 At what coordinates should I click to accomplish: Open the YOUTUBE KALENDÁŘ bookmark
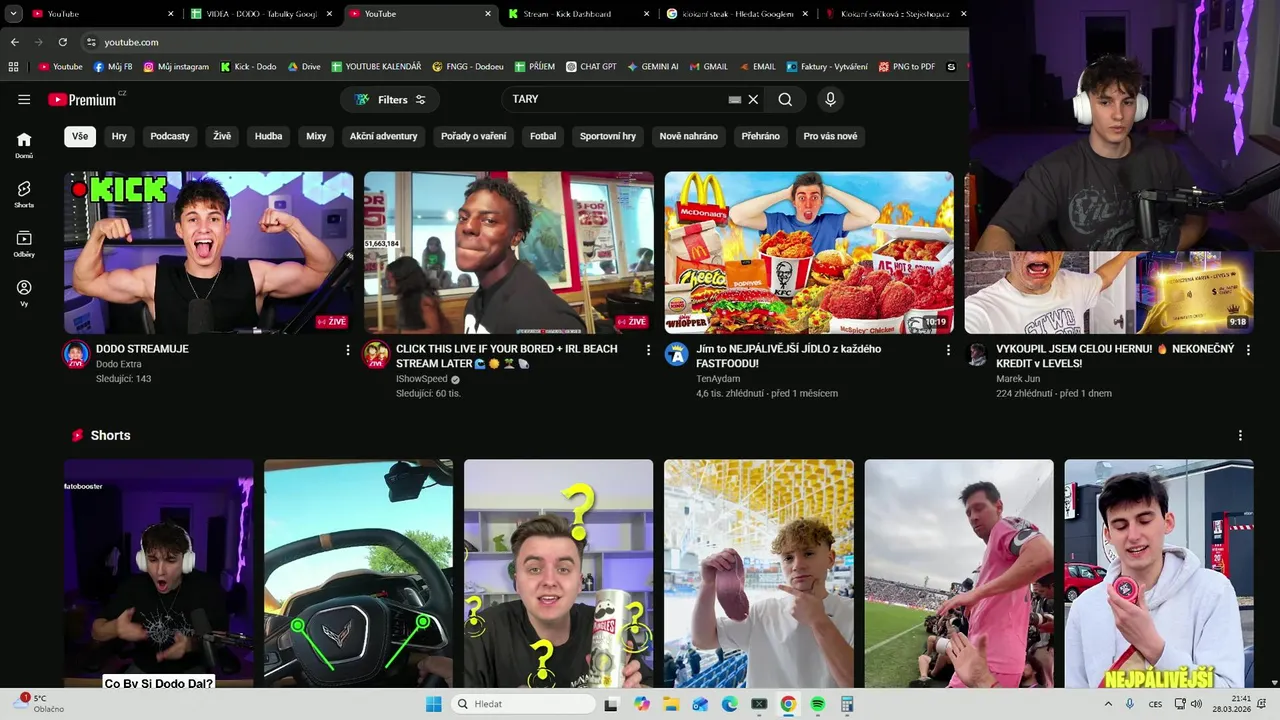[x=376, y=67]
